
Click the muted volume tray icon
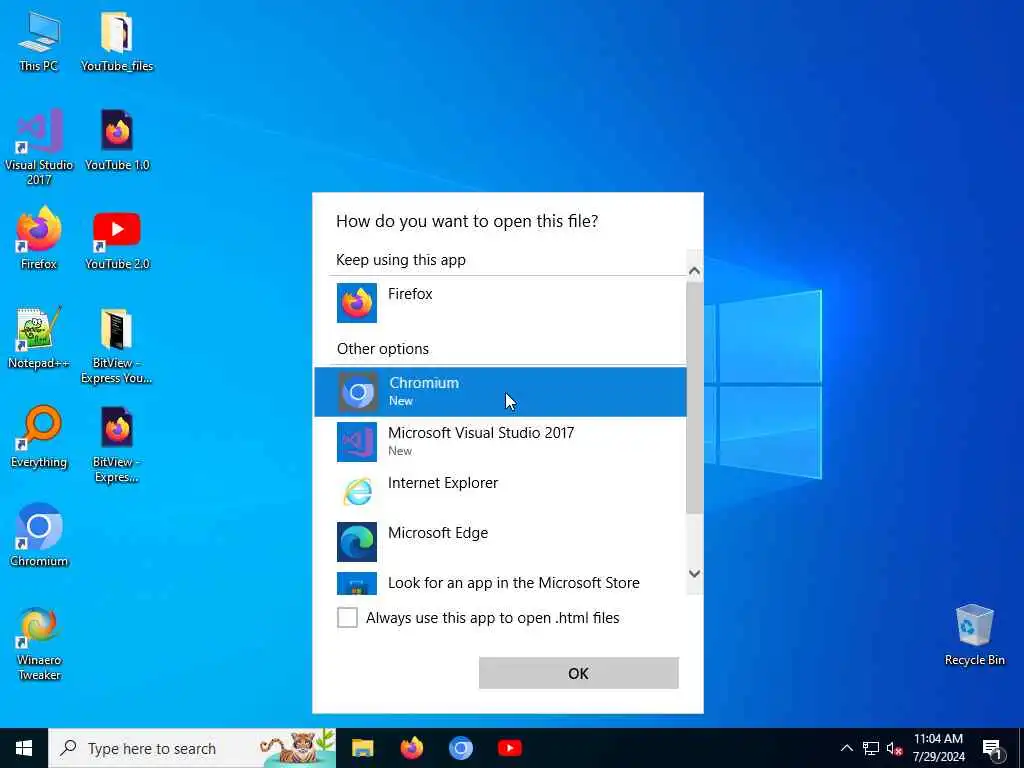coord(894,748)
